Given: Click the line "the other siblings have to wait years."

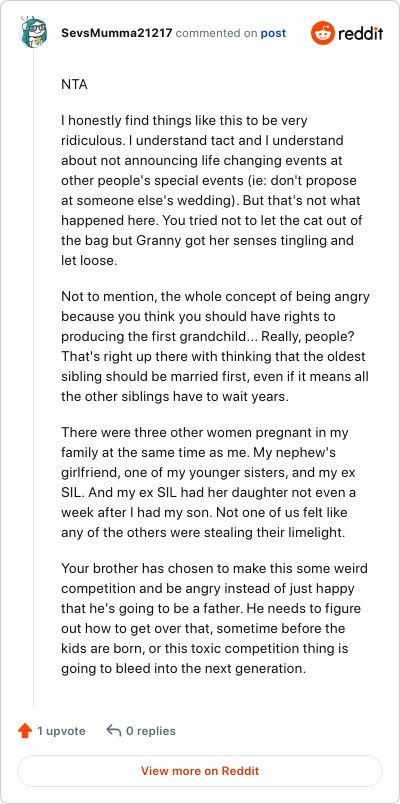Looking at the screenshot, I should [175, 397].
